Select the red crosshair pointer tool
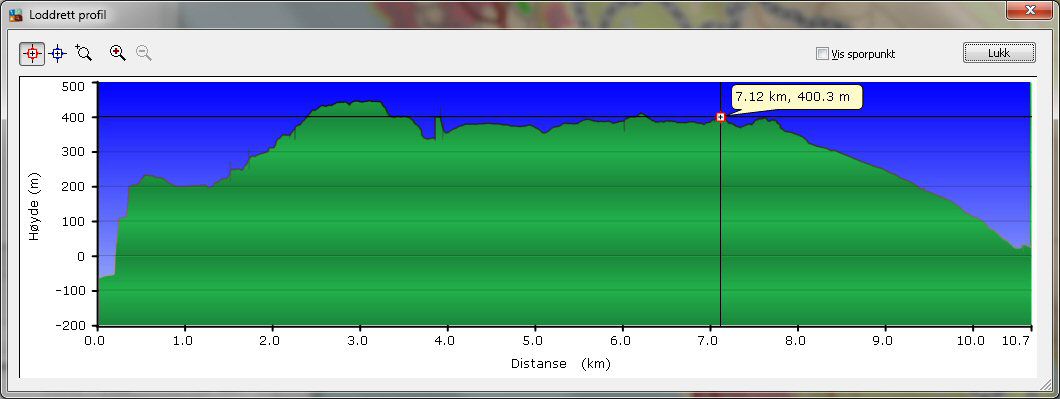This screenshot has width=1060, height=399. [32, 53]
